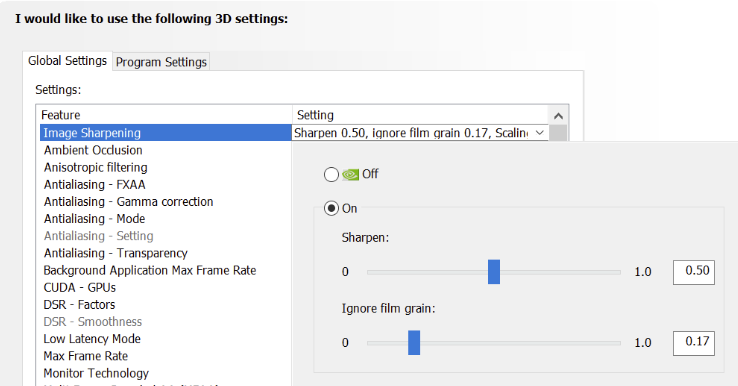
Task: Select the On radio button
Action: pos(331,208)
